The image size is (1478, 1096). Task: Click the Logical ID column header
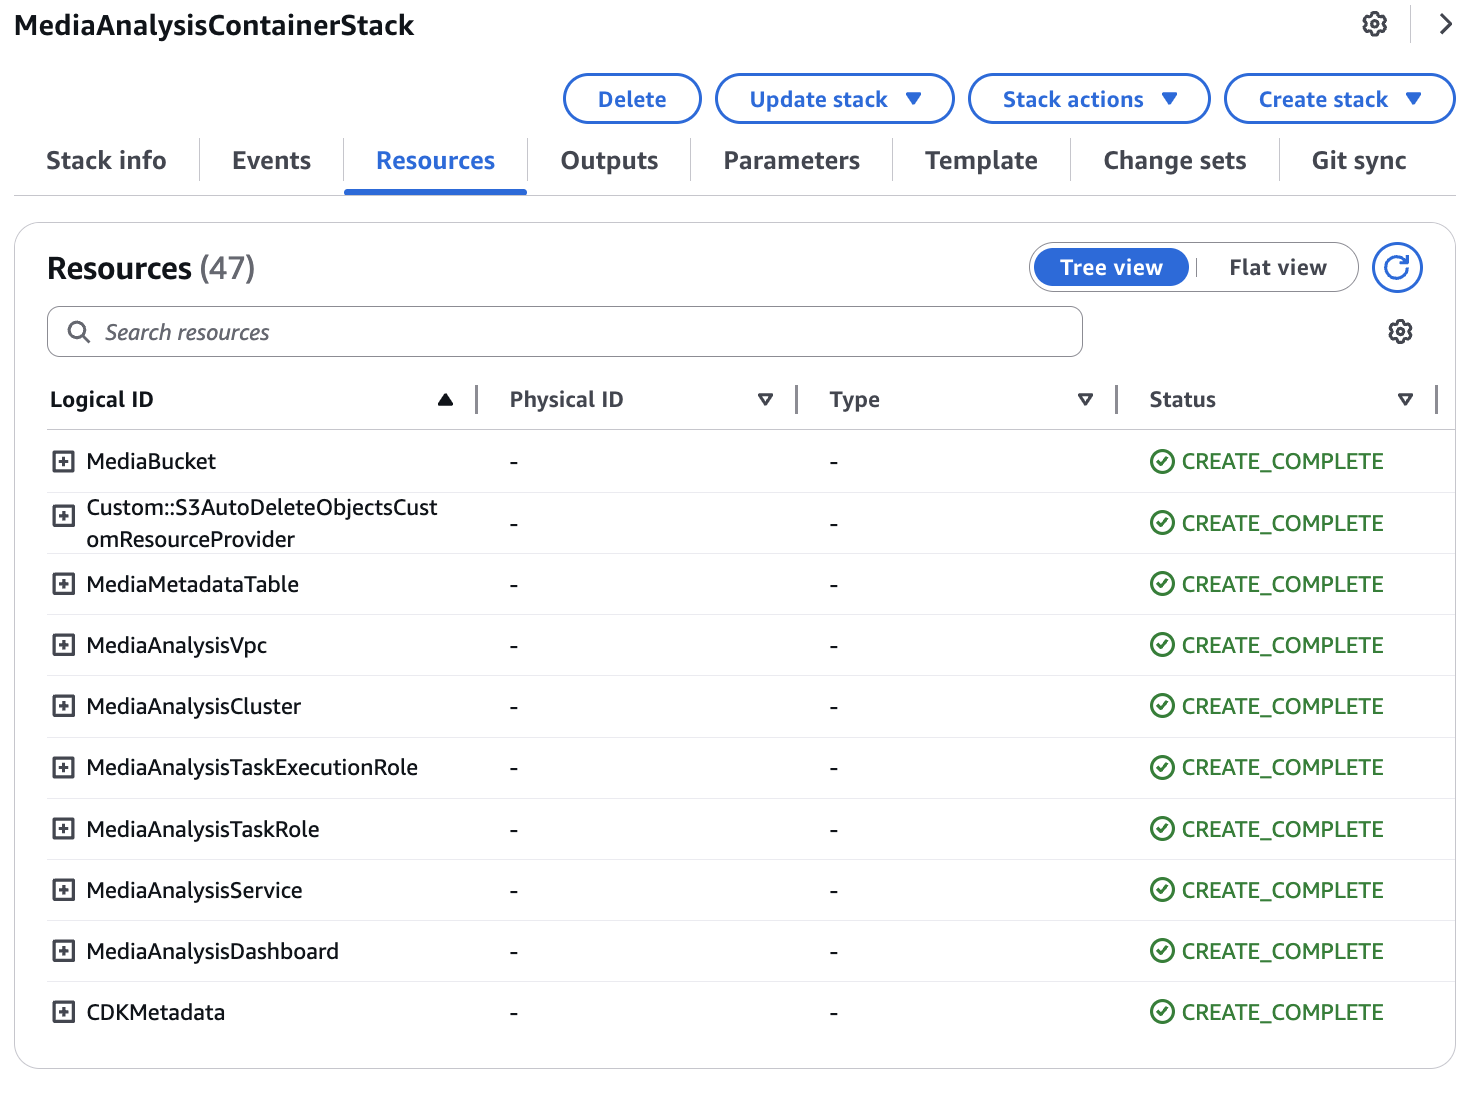pyautogui.click(x=102, y=400)
